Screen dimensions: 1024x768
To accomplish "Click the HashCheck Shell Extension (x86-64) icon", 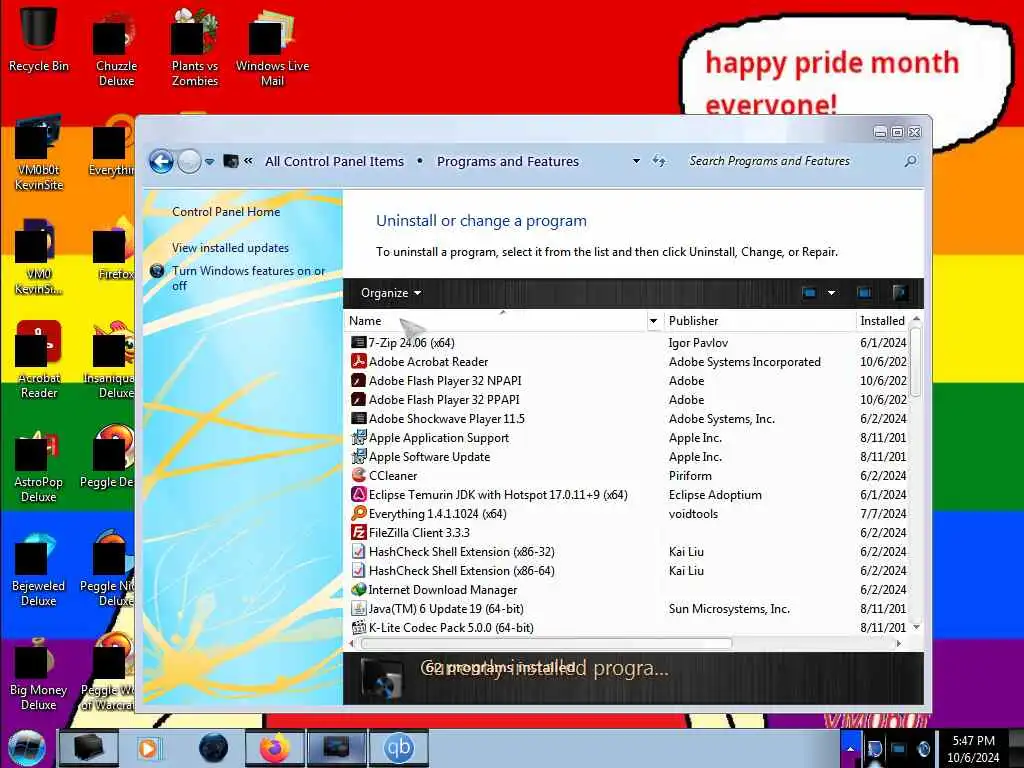I will point(359,570).
